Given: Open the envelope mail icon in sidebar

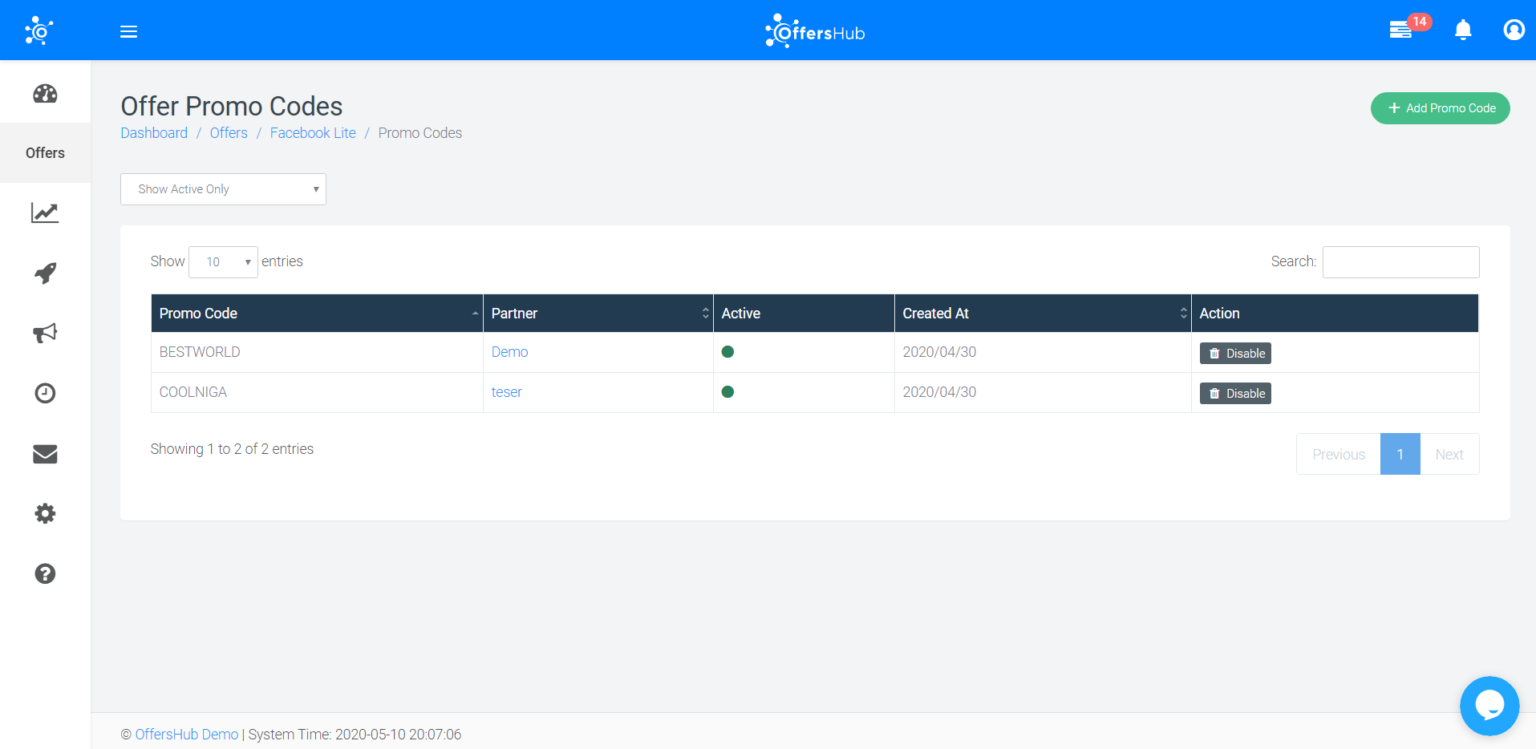Looking at the screenshot, I should (x=45, y=454).
